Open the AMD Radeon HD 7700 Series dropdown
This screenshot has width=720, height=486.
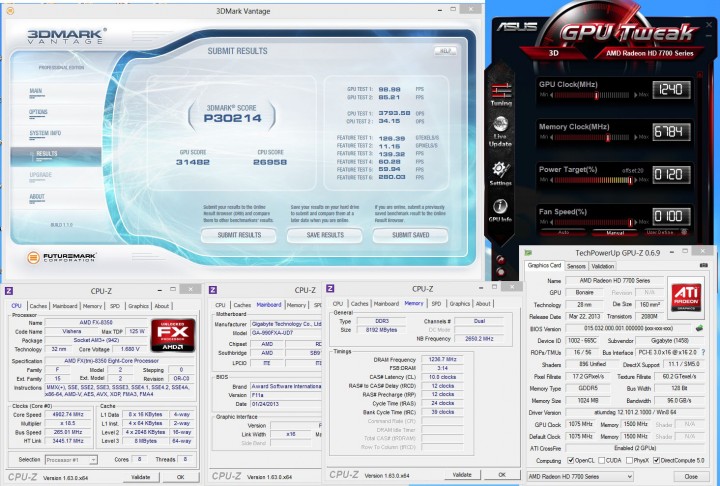(x=580, y=476)
